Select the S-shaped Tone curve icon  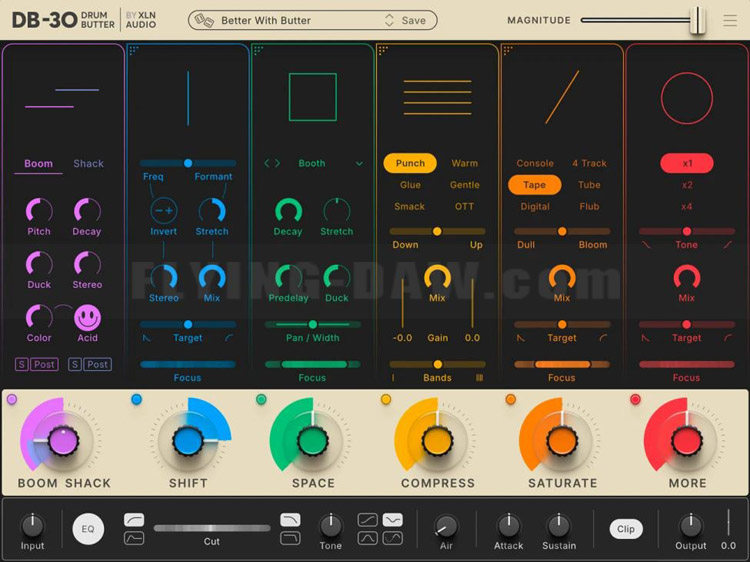[393, 539]
